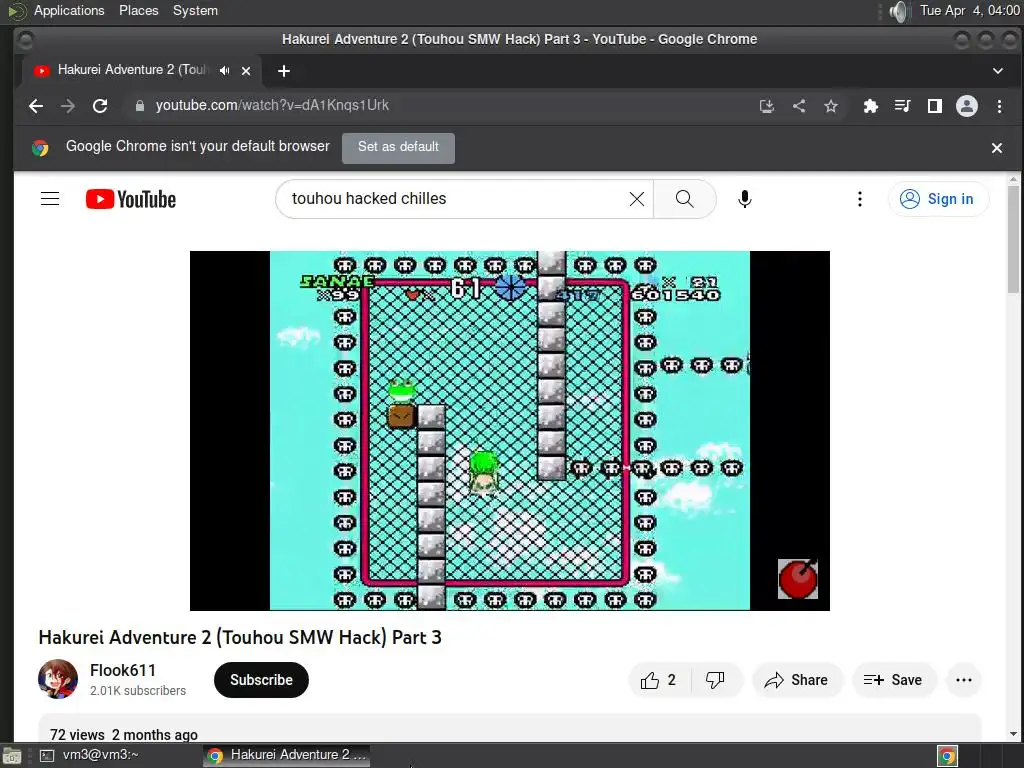The width and height of the screenshot is (1024, 768).
Task: Save the video to a playlist
Action: tap(893, 680)
